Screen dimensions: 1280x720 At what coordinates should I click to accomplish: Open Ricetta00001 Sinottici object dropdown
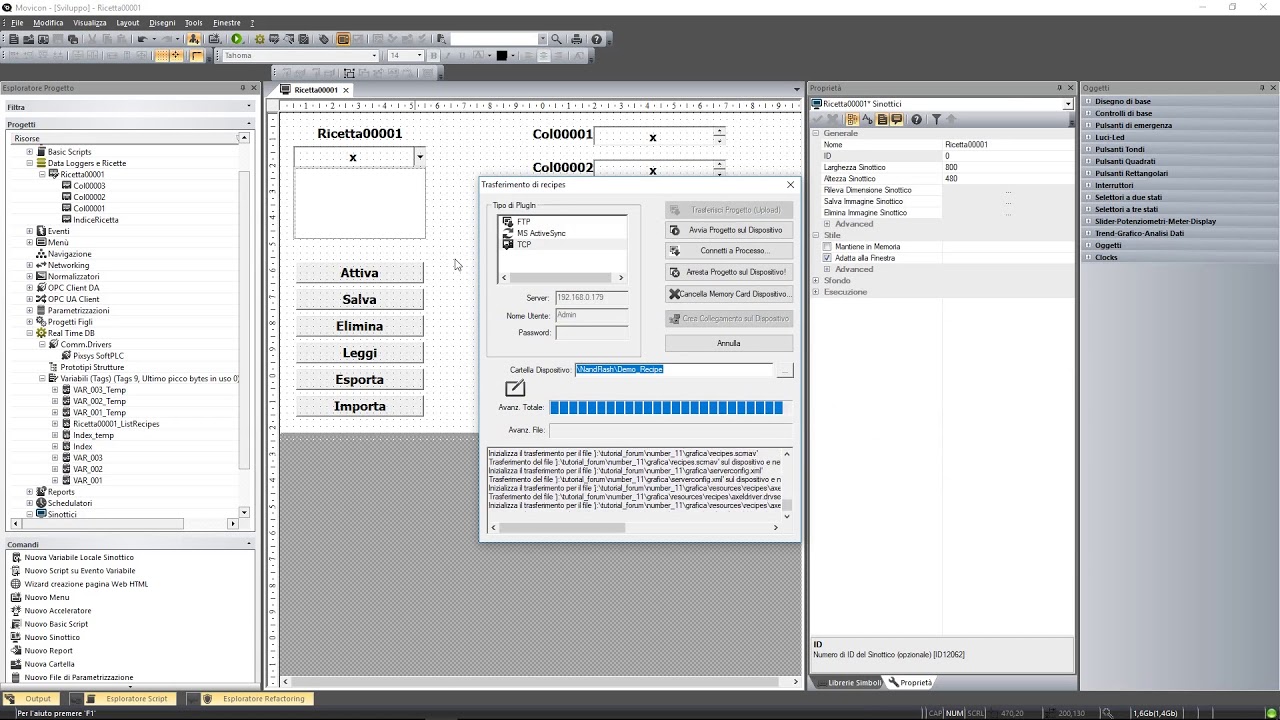click(1067, 104)
